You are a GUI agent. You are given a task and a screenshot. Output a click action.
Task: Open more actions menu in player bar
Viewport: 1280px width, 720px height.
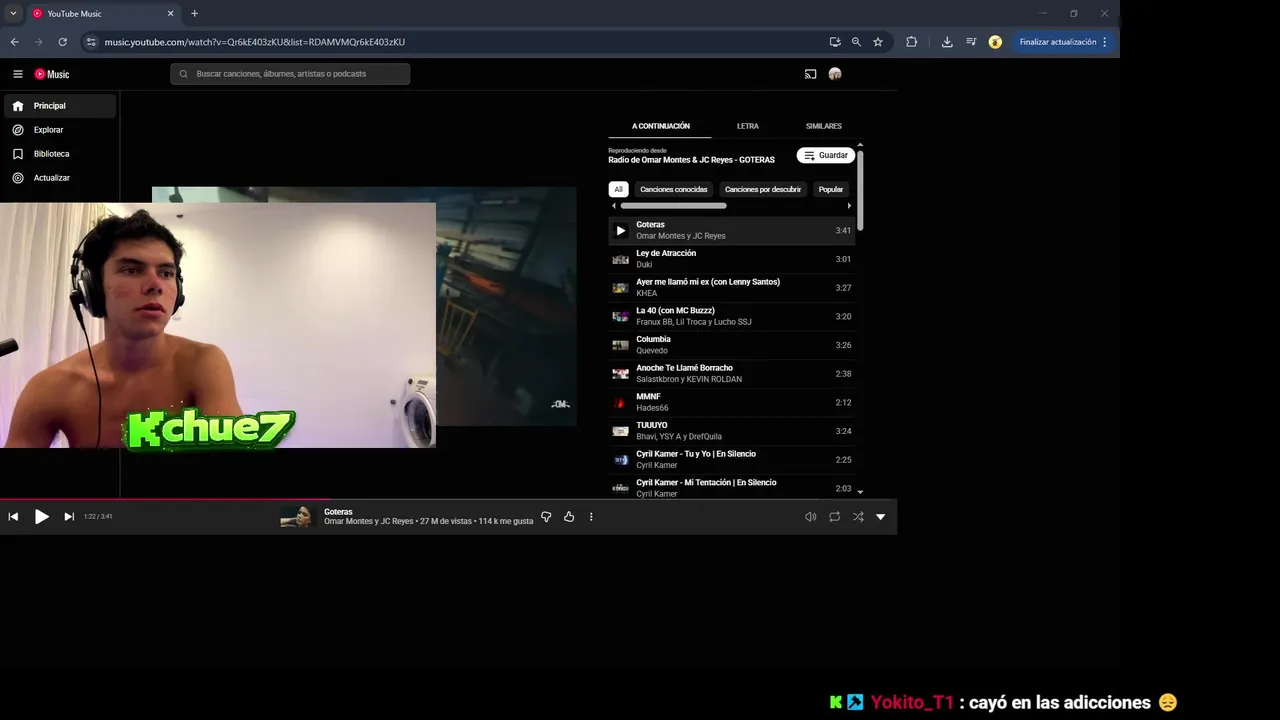(x=591, y=517)
